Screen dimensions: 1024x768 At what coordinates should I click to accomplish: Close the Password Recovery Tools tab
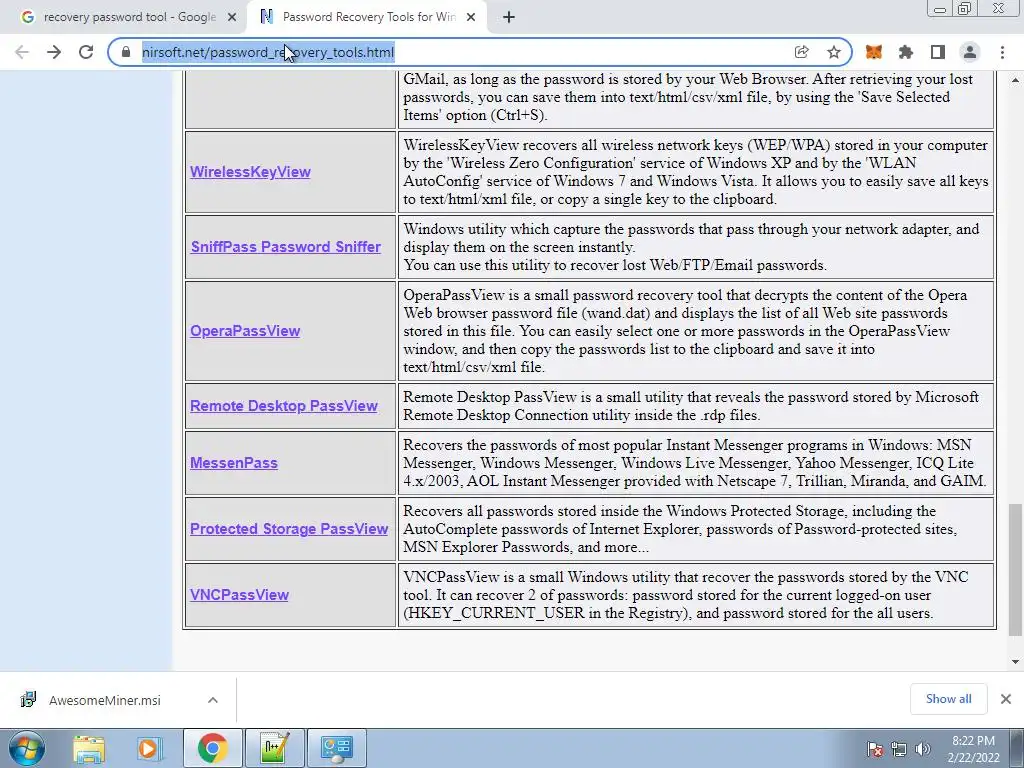click(471, 18)
